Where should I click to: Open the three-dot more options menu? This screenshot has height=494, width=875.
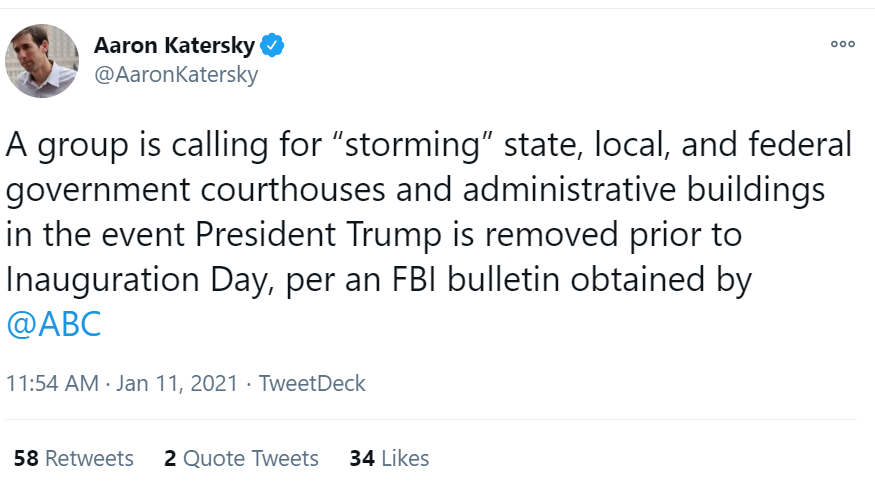(843, 44)
